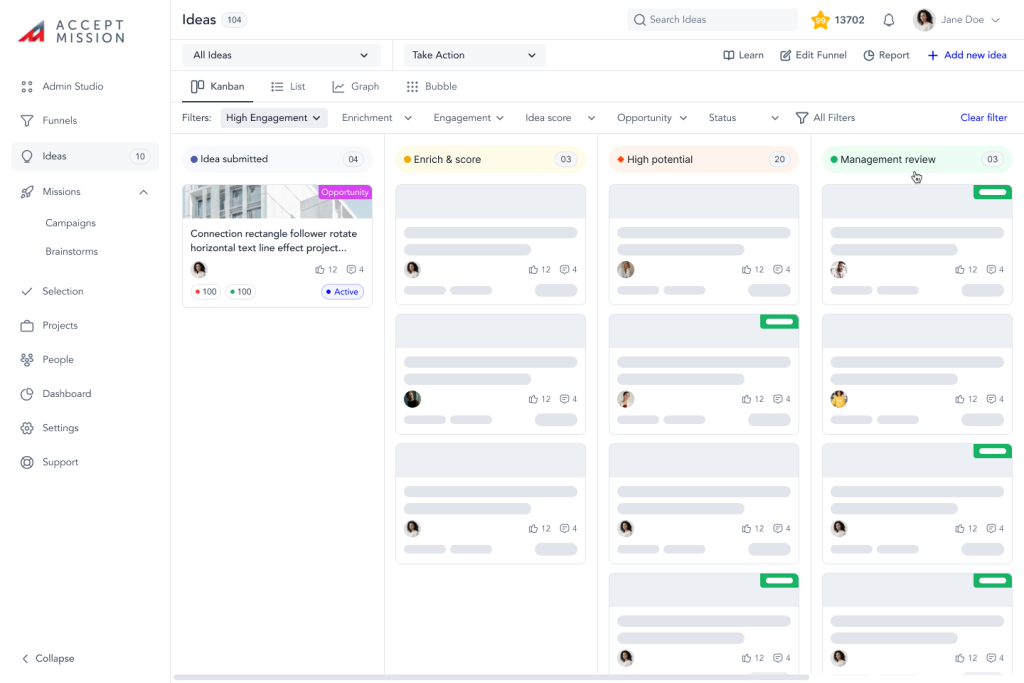1024x683 pixels.
Task: Click the Clear filter link
Action: click(x=983, y=118)
